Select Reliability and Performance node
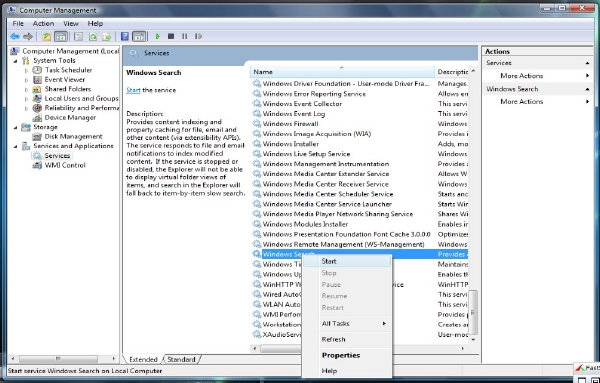 [x=82, y=108]
